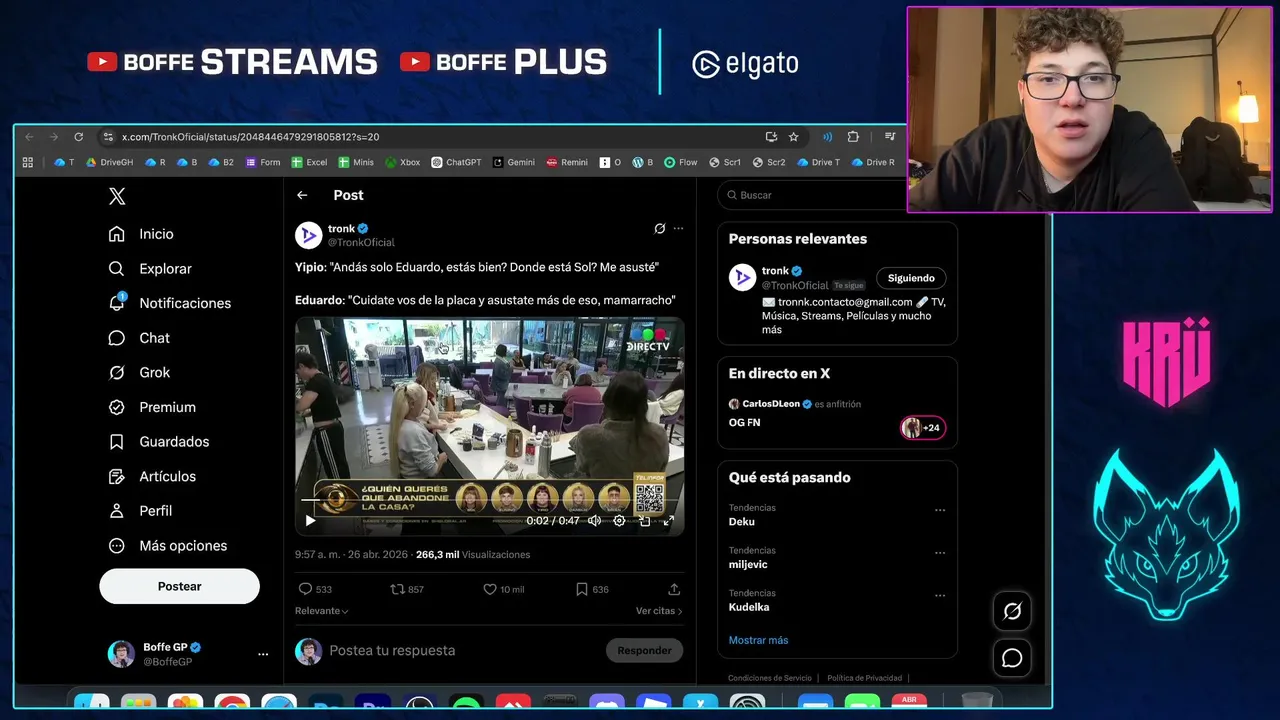This screenshot has height=720, width=1280.
Task: Expand Más opciones in the sidebar
Action: pyautogui.click(x=168, y=546)
